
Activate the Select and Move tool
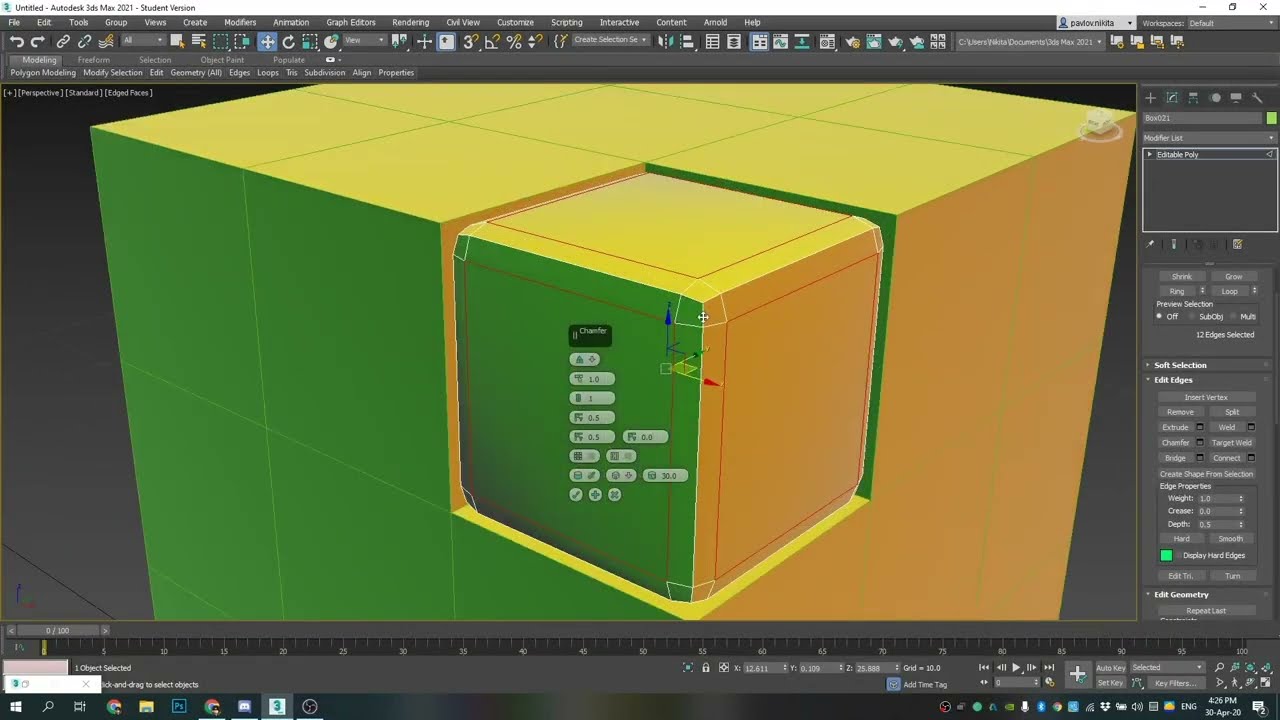267,41
